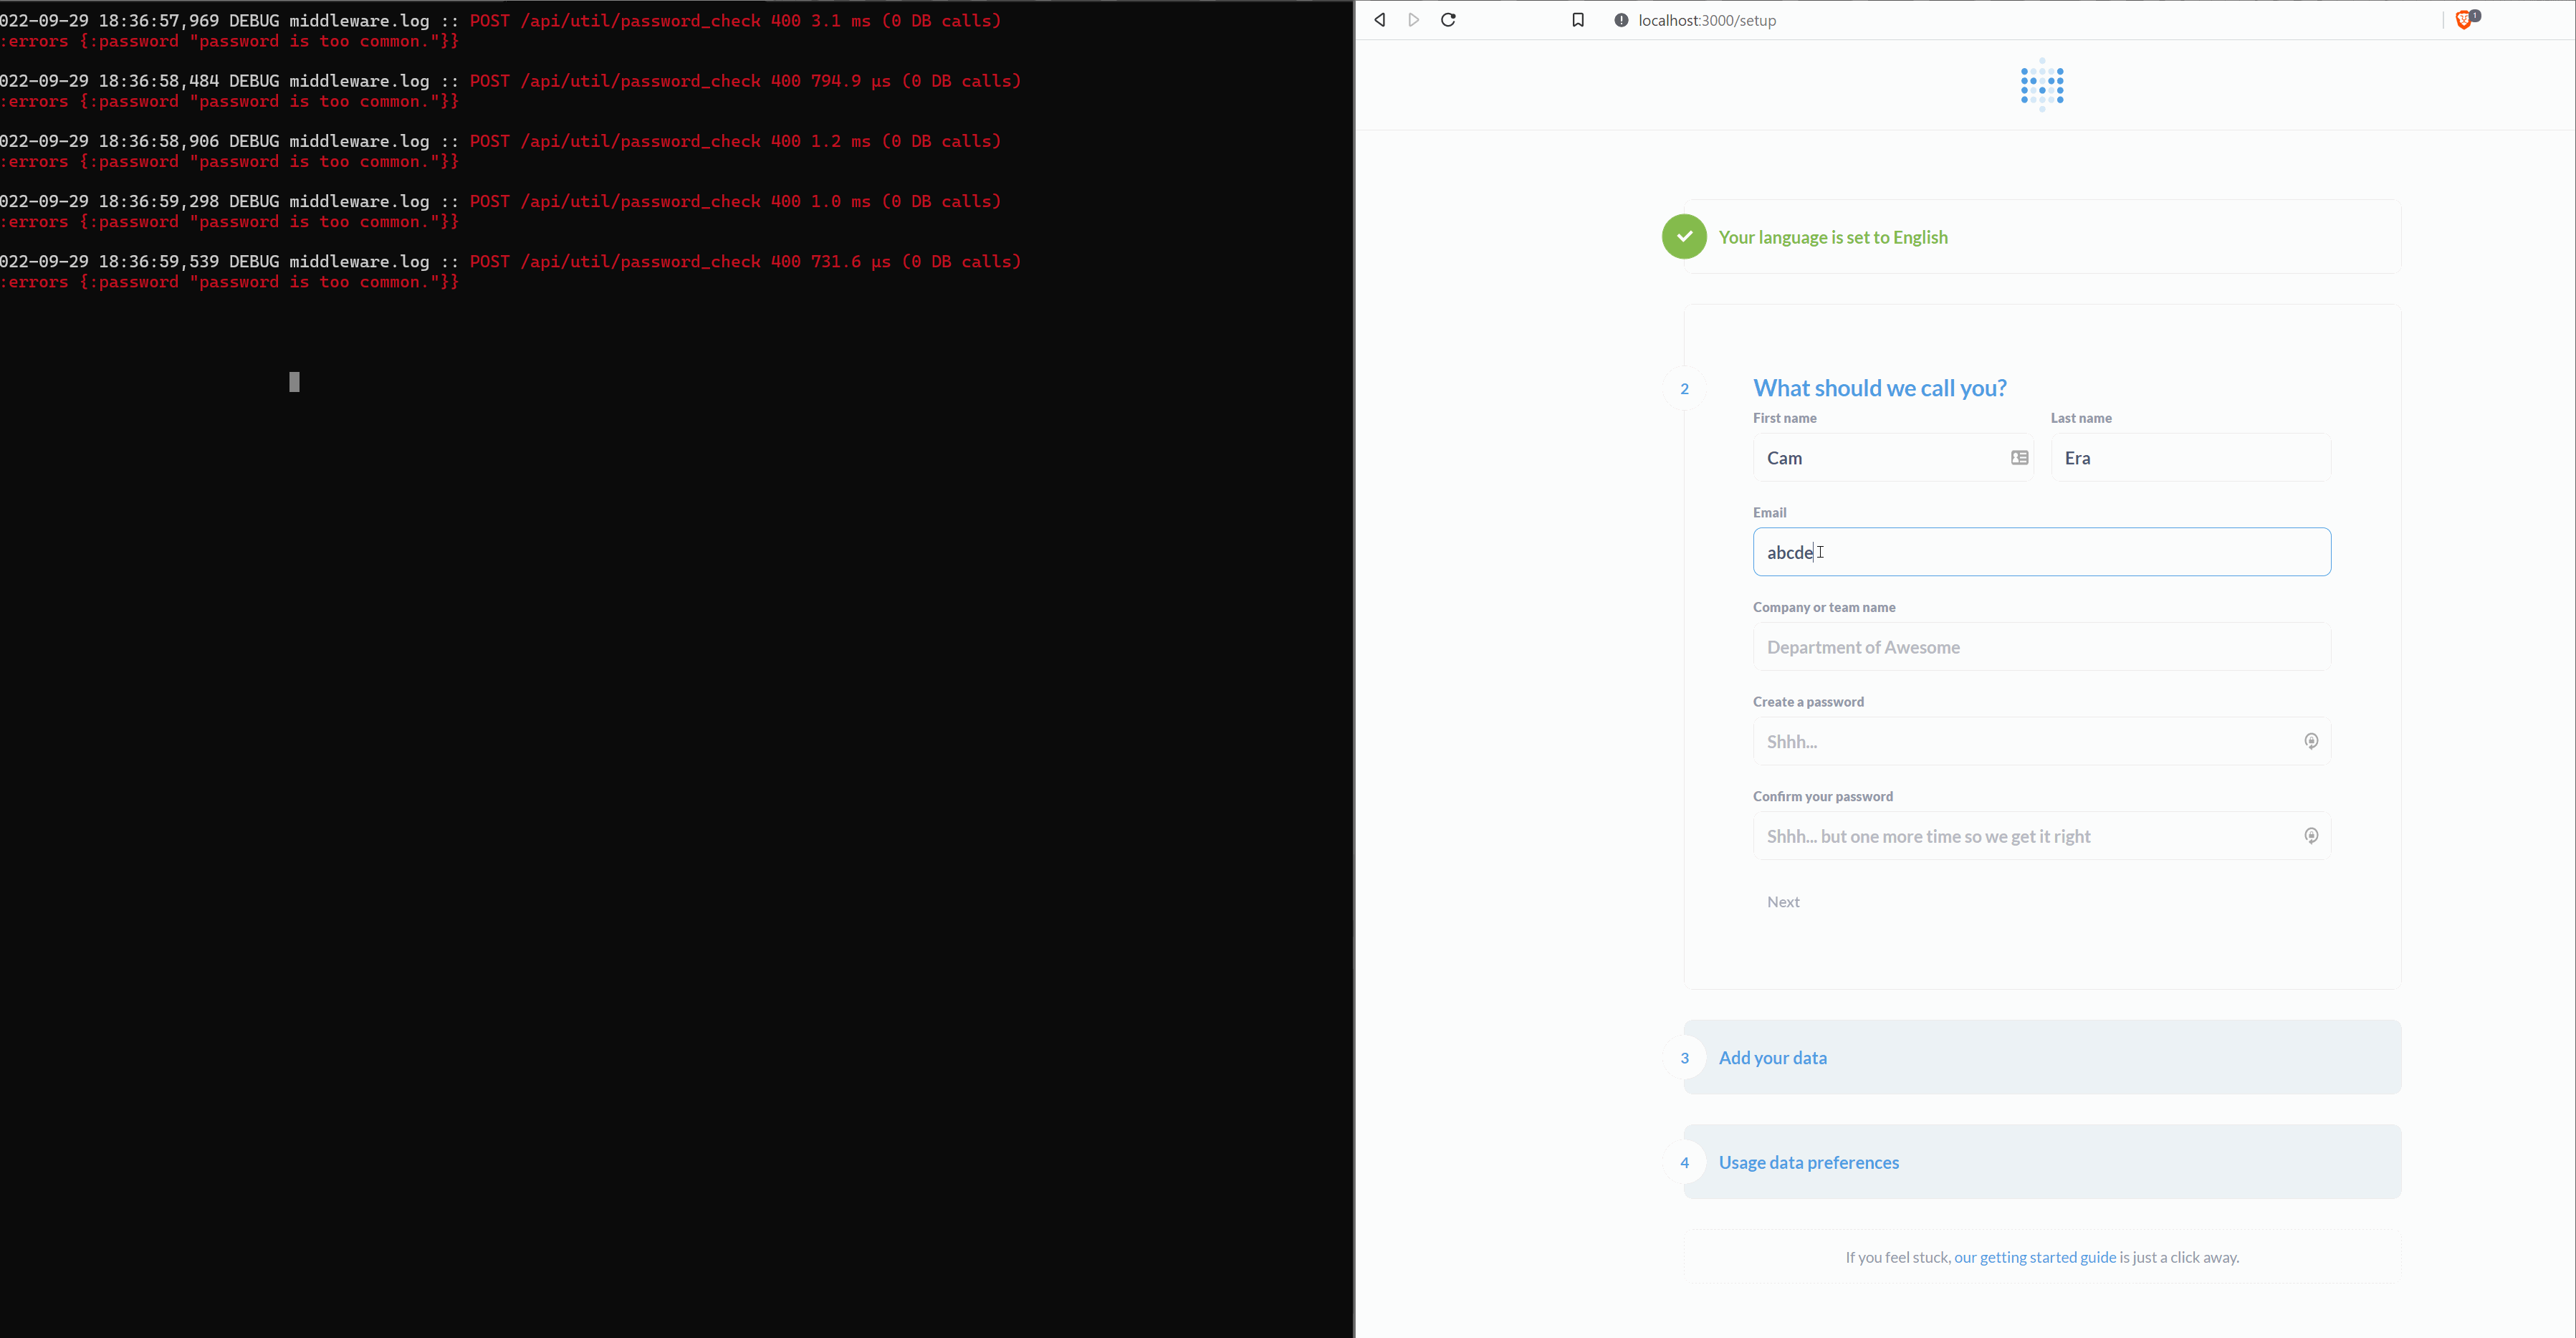Toggle Brave Shields for this site

pyautogui.click(x=2464, y=20)
